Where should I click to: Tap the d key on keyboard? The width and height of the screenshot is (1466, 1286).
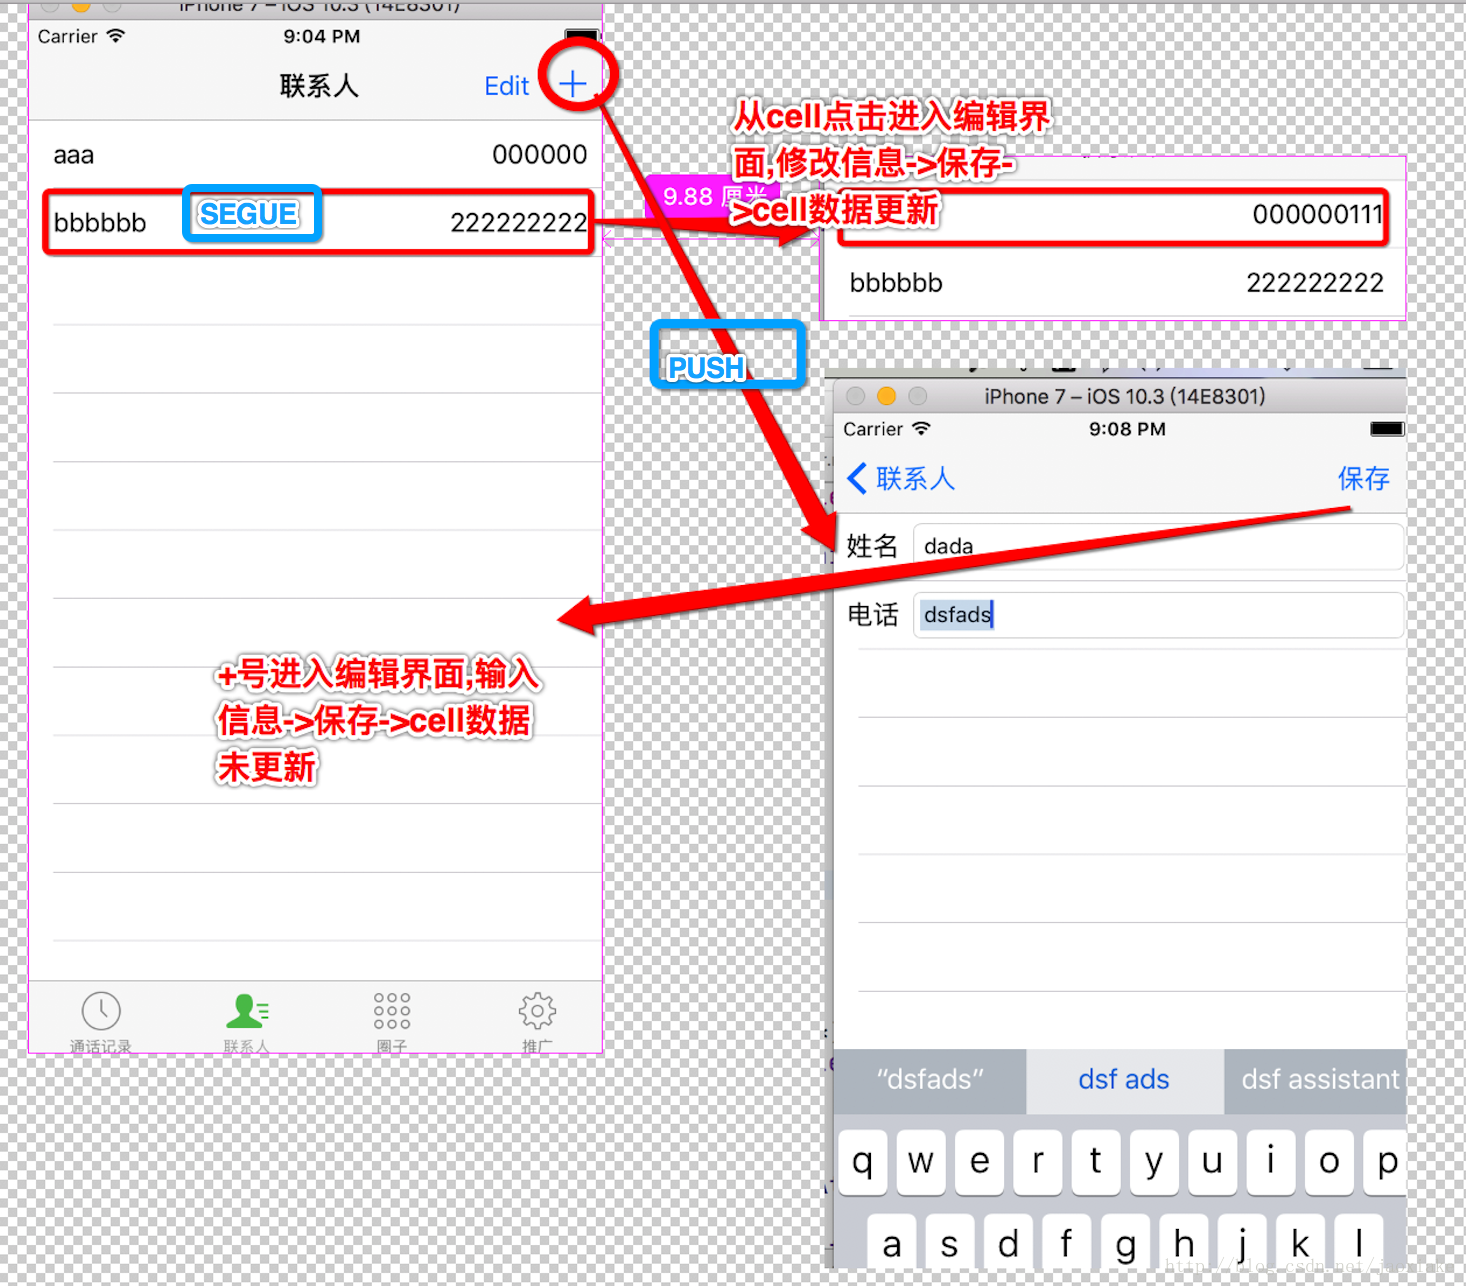pos(1009,1242)
